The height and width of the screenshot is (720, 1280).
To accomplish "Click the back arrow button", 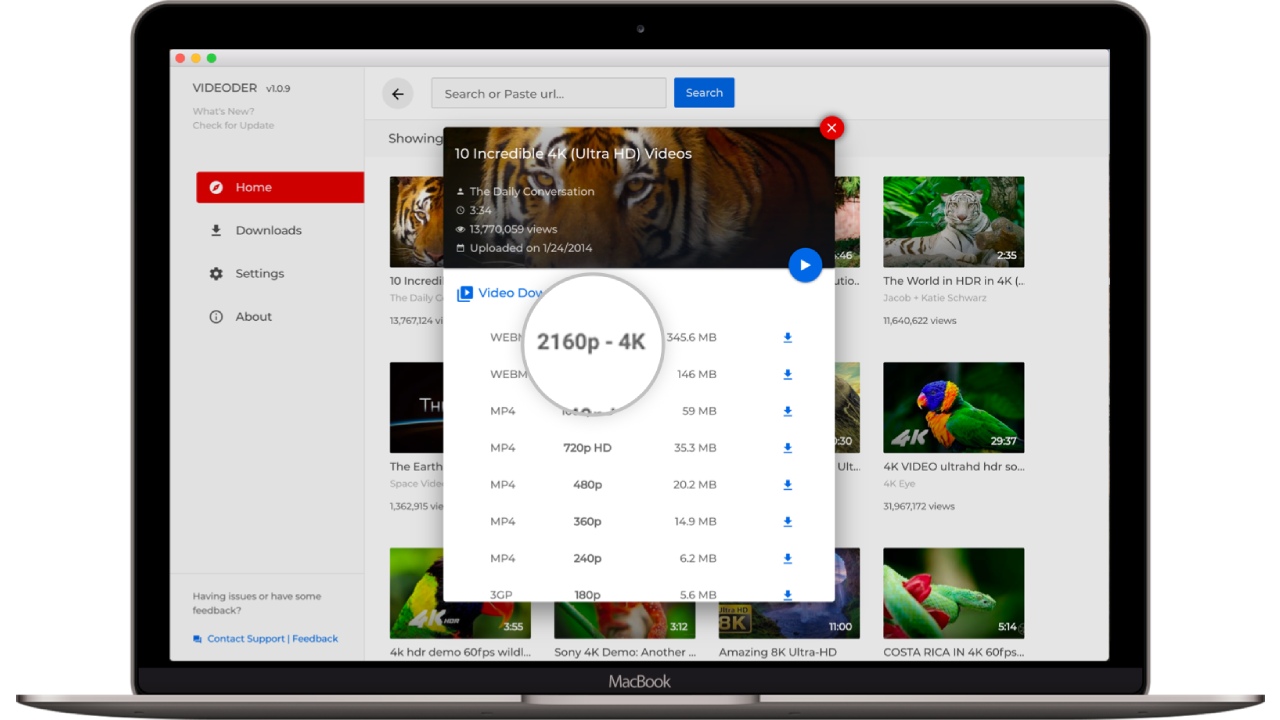I will [398, 94].
